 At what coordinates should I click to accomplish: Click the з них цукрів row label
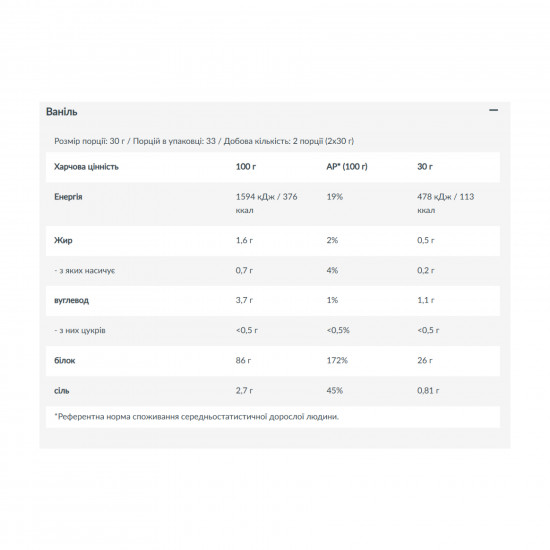click(x=80, y=330)
